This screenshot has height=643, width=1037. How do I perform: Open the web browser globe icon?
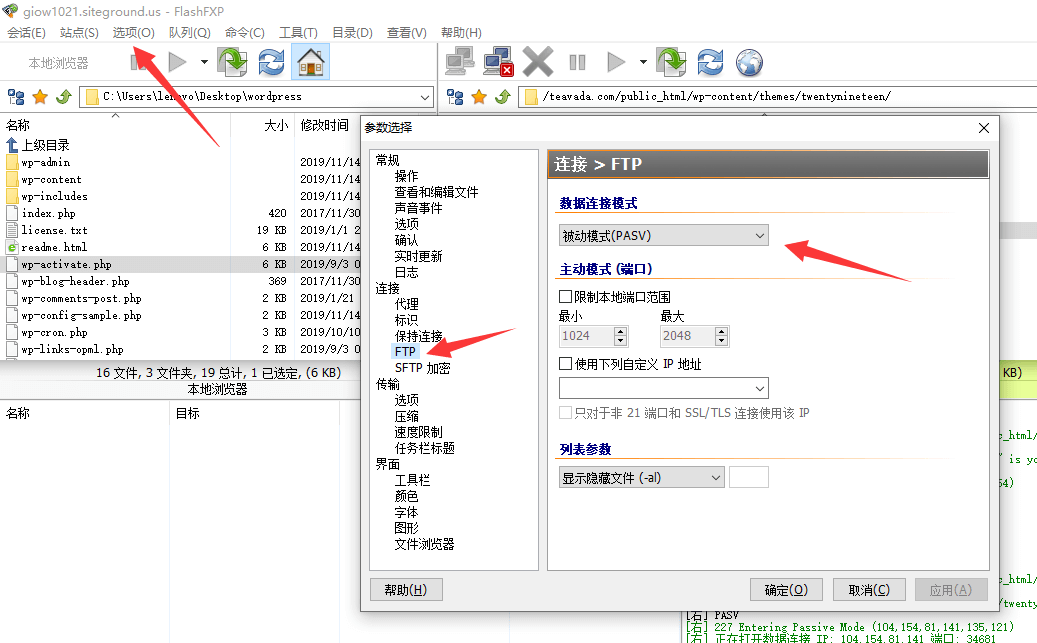pyautogui.click(x=750, y=61)
